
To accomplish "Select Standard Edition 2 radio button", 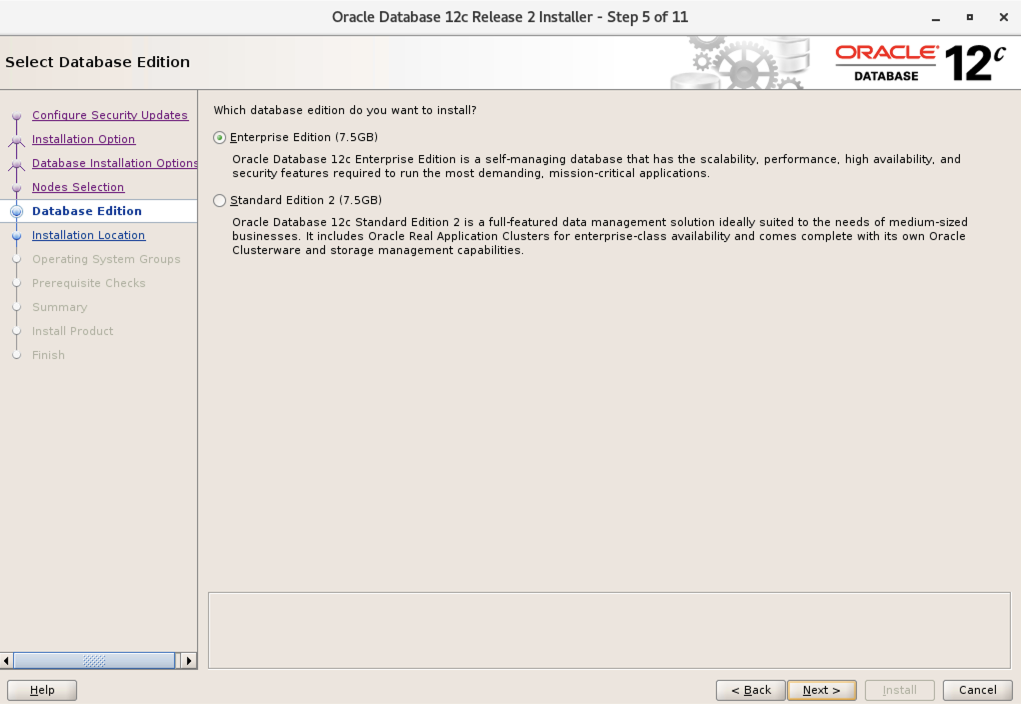I will pyautogui.click(x=219, y=201).
